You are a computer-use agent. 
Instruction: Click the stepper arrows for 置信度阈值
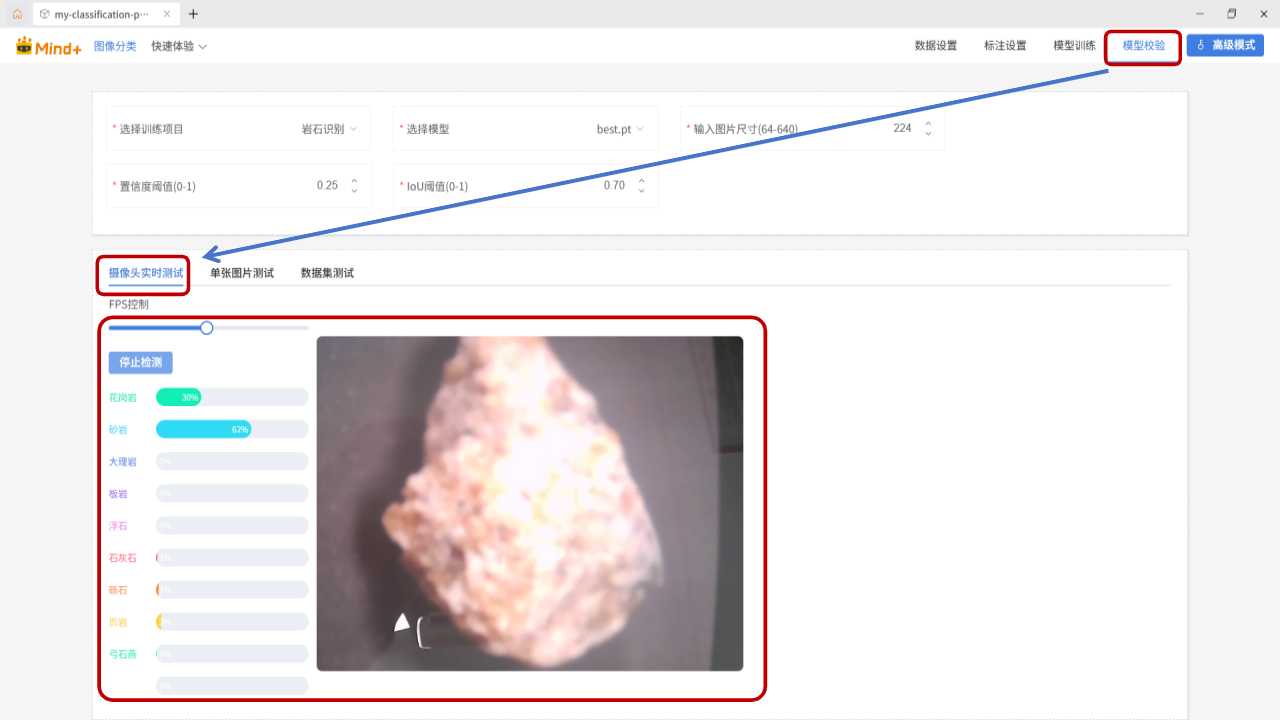[354, 186]
